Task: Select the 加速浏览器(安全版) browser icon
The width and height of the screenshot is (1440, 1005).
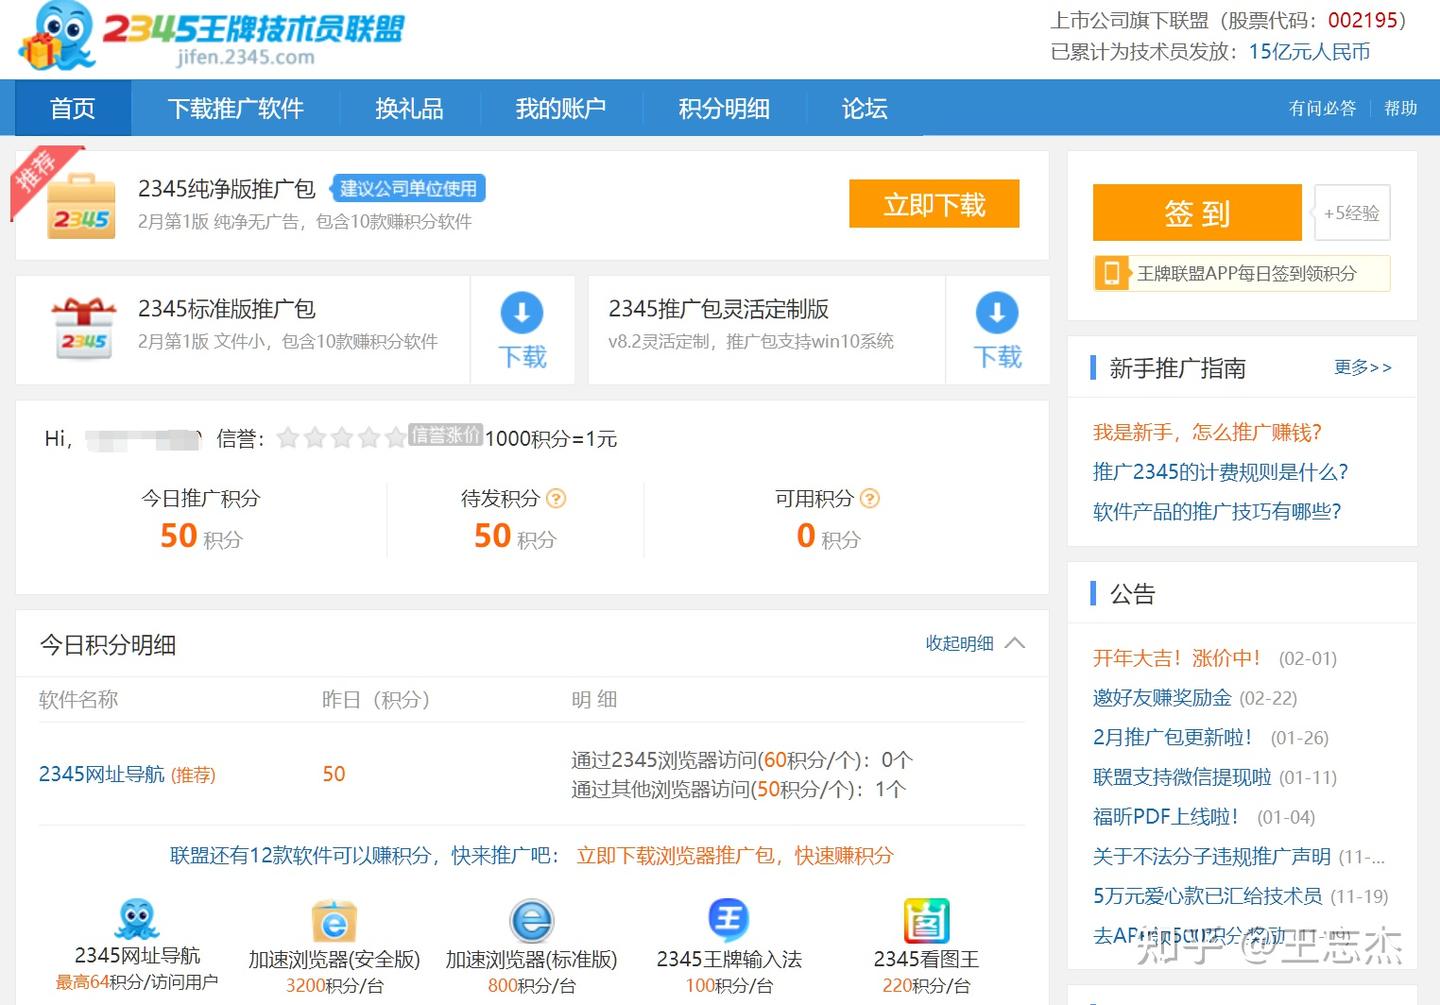Action: click(x=334, y=920)
